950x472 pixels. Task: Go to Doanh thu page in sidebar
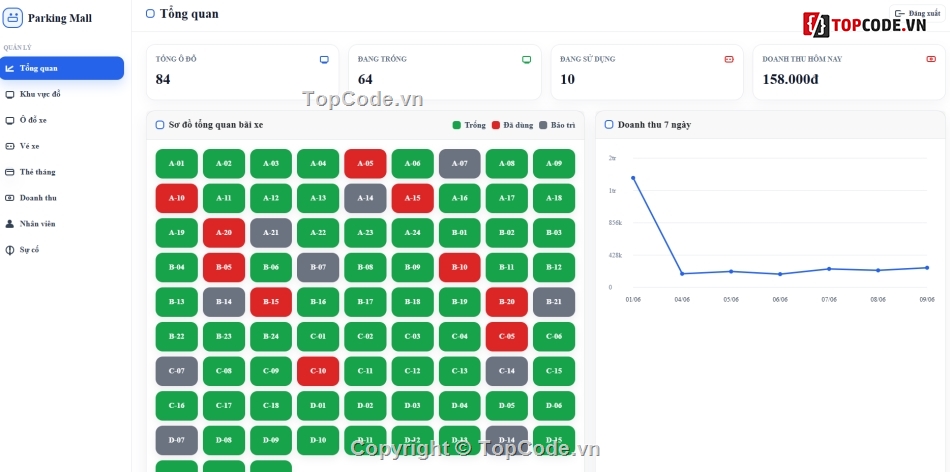coord(62,198)
